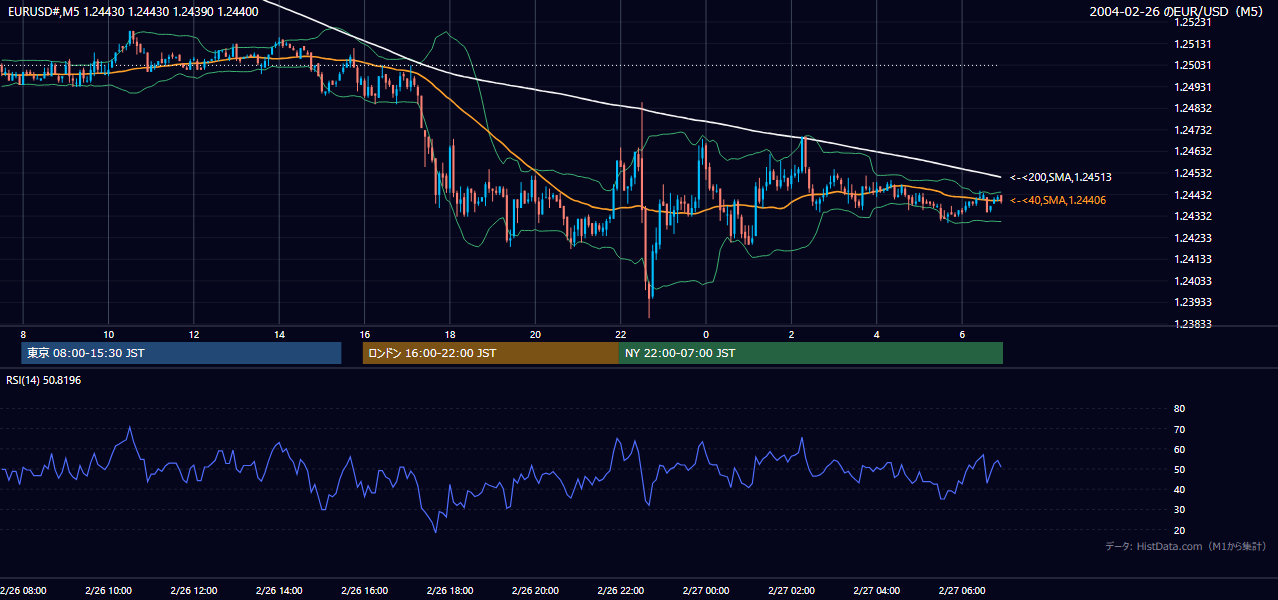1278x600 pixels.
Task: Click the 2/27 06:00 date label
Action: 962,590
